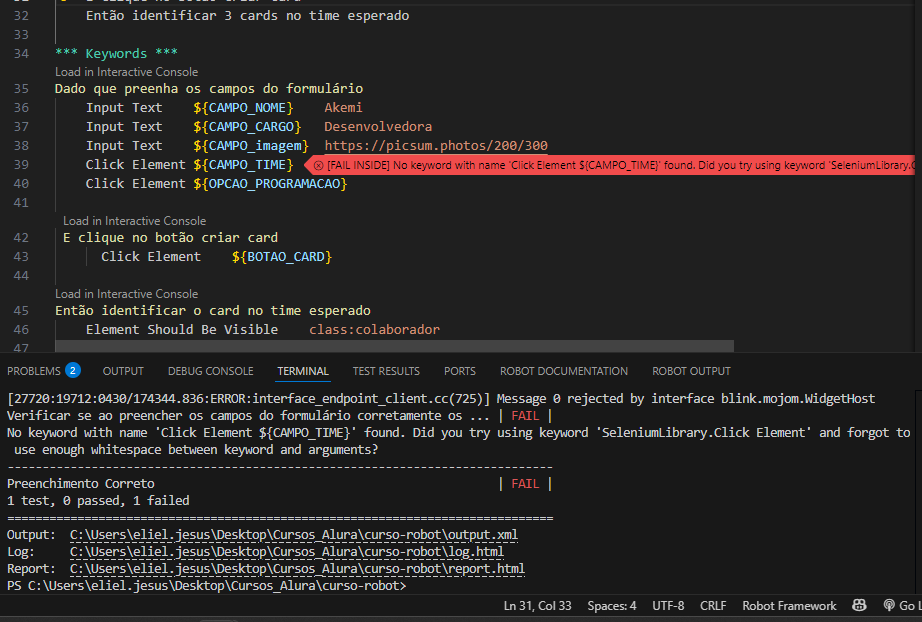The height and width of the screenshot is (622, 922).
Task: Click line number 43 in gutter
Action: [x=21, y=257]
